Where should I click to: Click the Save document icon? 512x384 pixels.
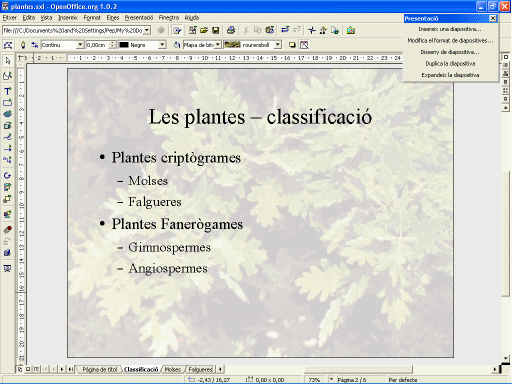[216, 30]
